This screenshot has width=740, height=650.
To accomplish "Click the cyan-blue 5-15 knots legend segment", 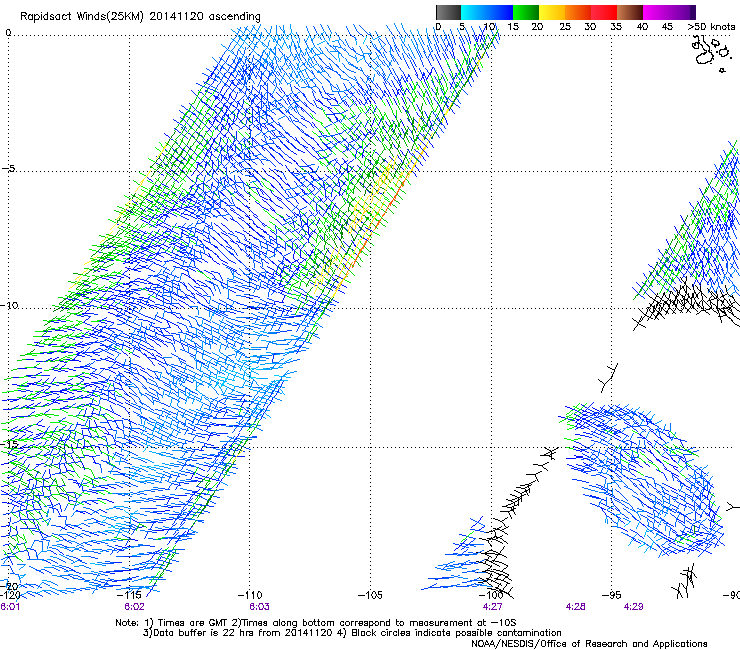I will tap(487, 12).
